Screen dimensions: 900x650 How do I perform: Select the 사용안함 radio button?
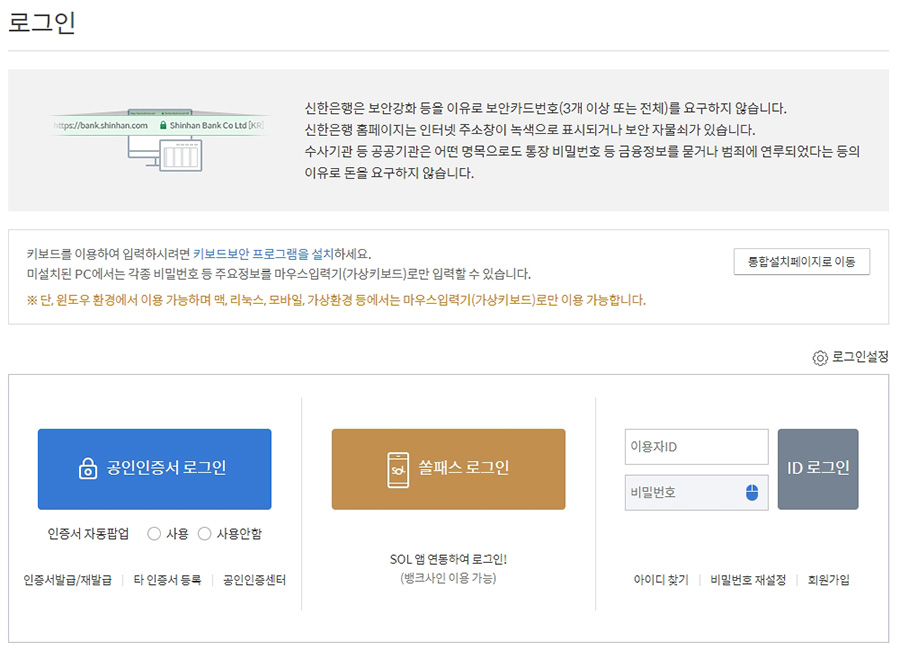204,534
